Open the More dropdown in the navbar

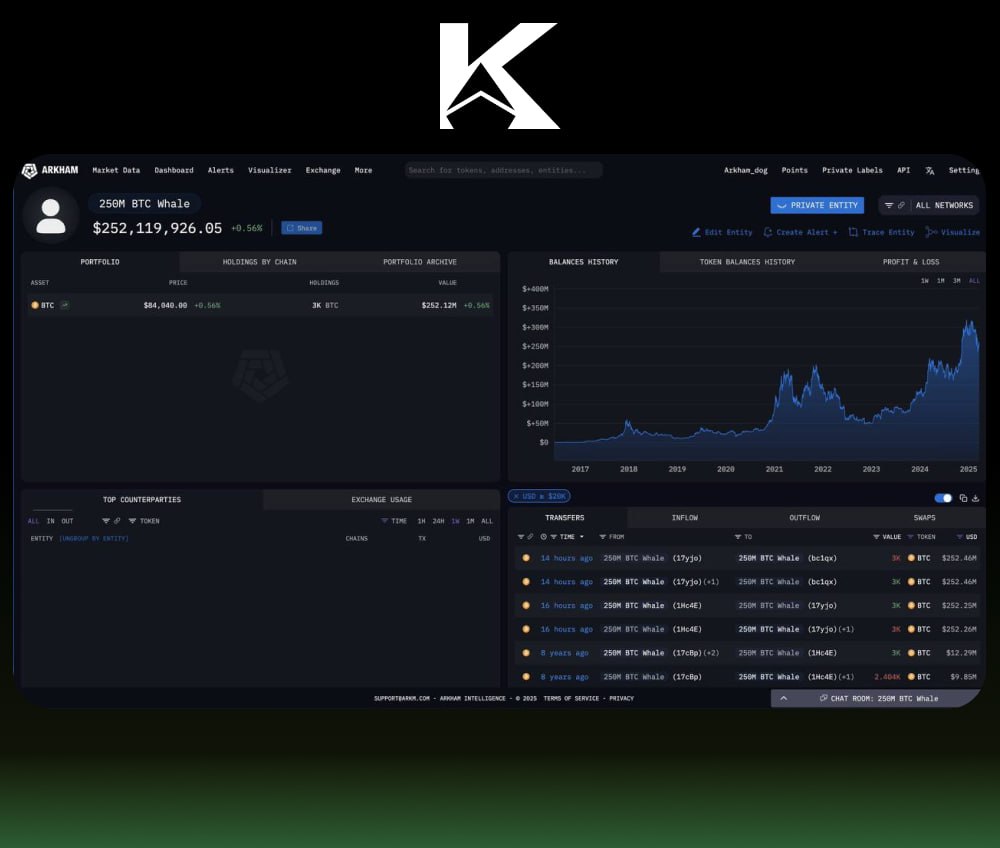tap(364, 170)
